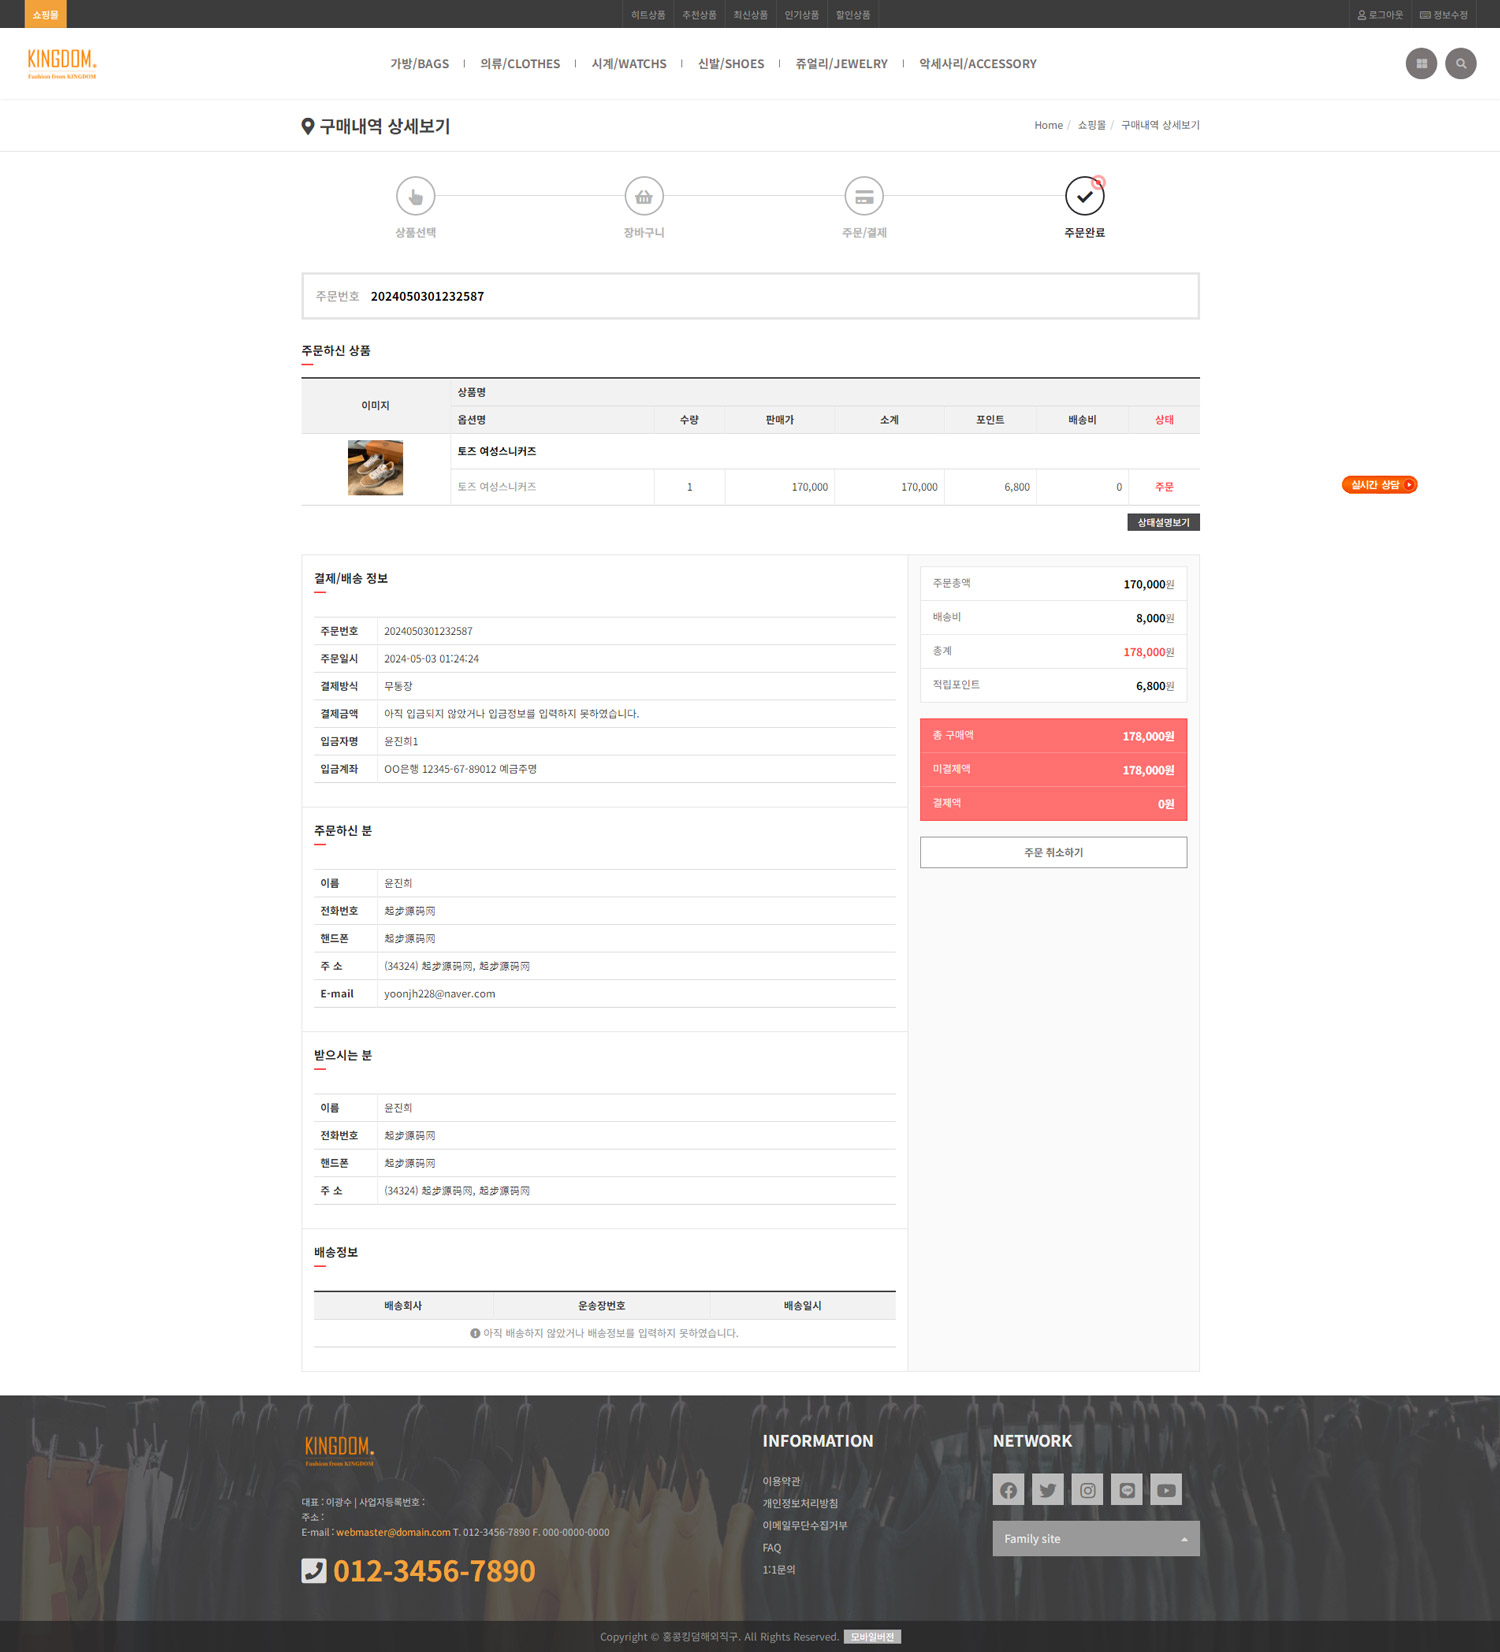Open the search icon button

[1461, 63]
